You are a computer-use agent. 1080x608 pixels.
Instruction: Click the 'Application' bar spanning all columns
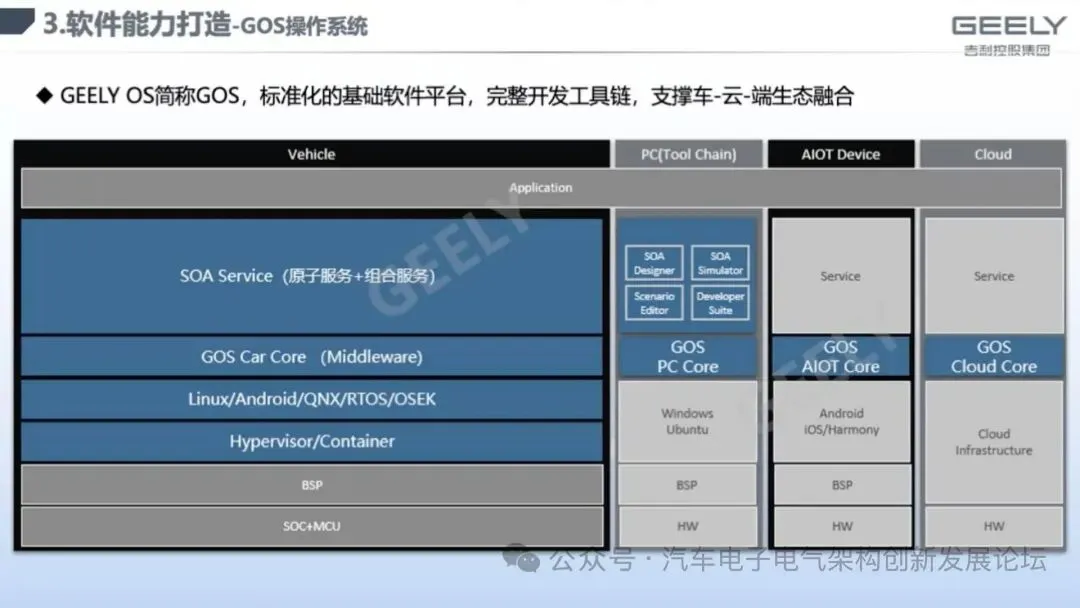[541, 188]
